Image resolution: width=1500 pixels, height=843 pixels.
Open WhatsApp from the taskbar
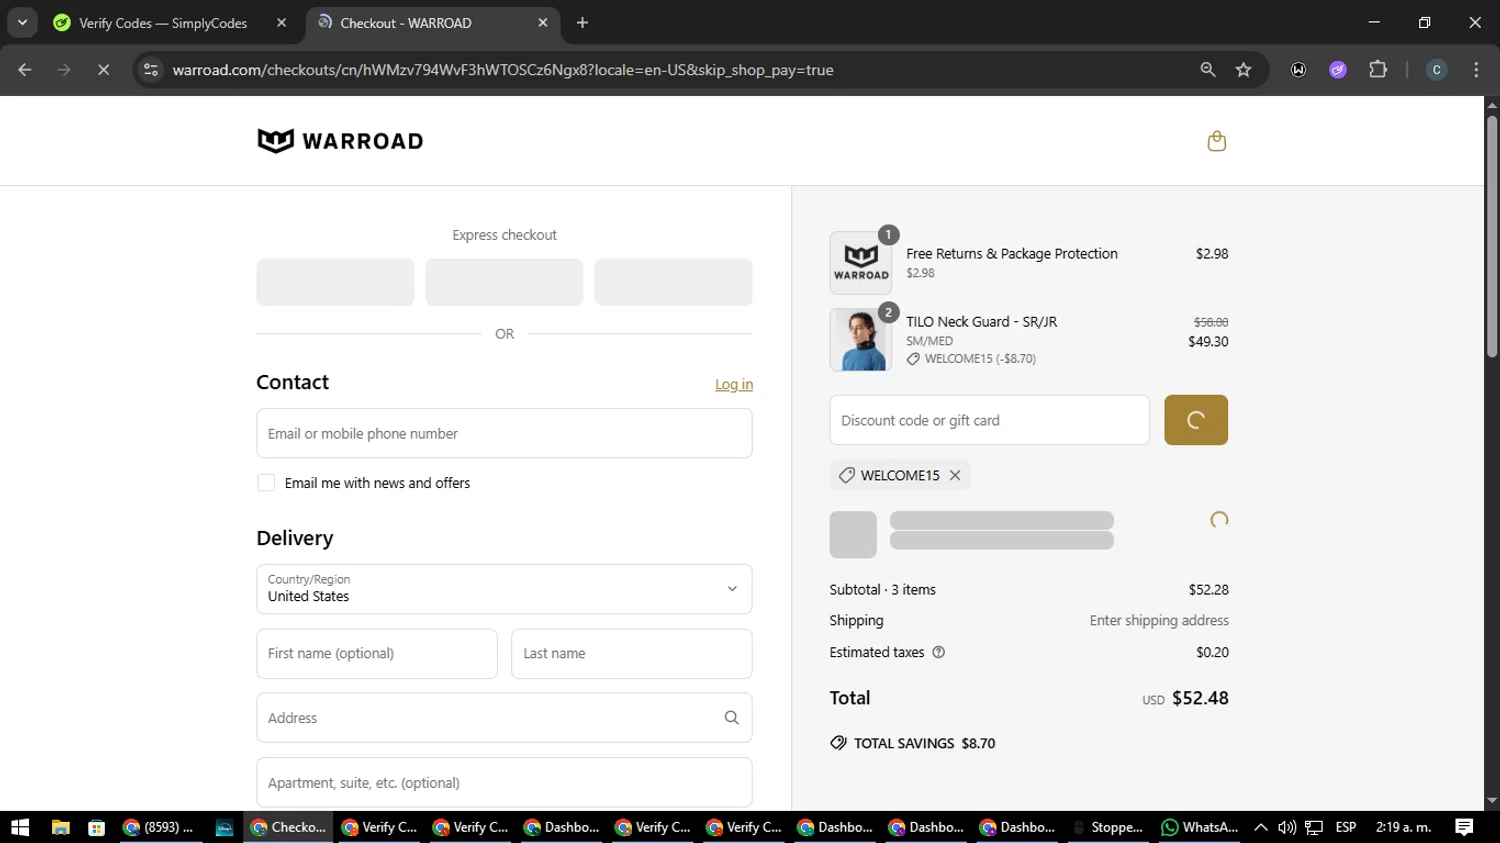[1200, 827]
